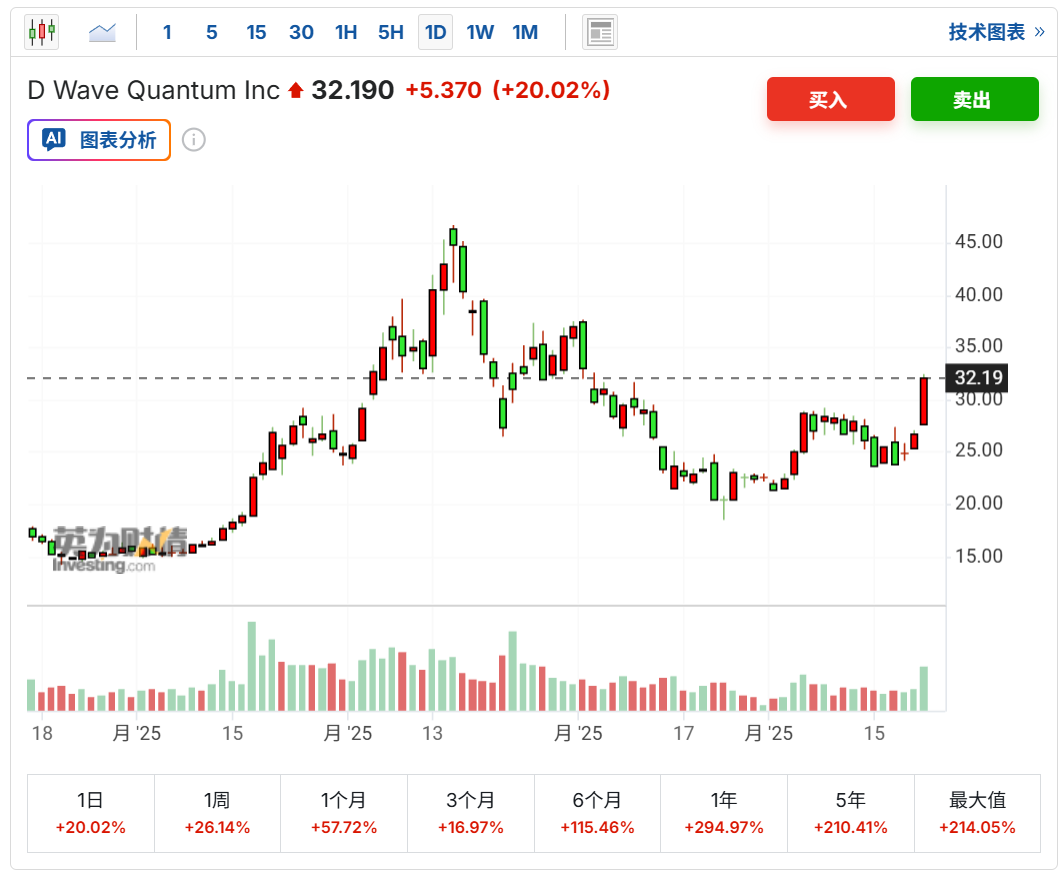
Task: Click the 32.19 current price label
Action: tap(978, 378)
